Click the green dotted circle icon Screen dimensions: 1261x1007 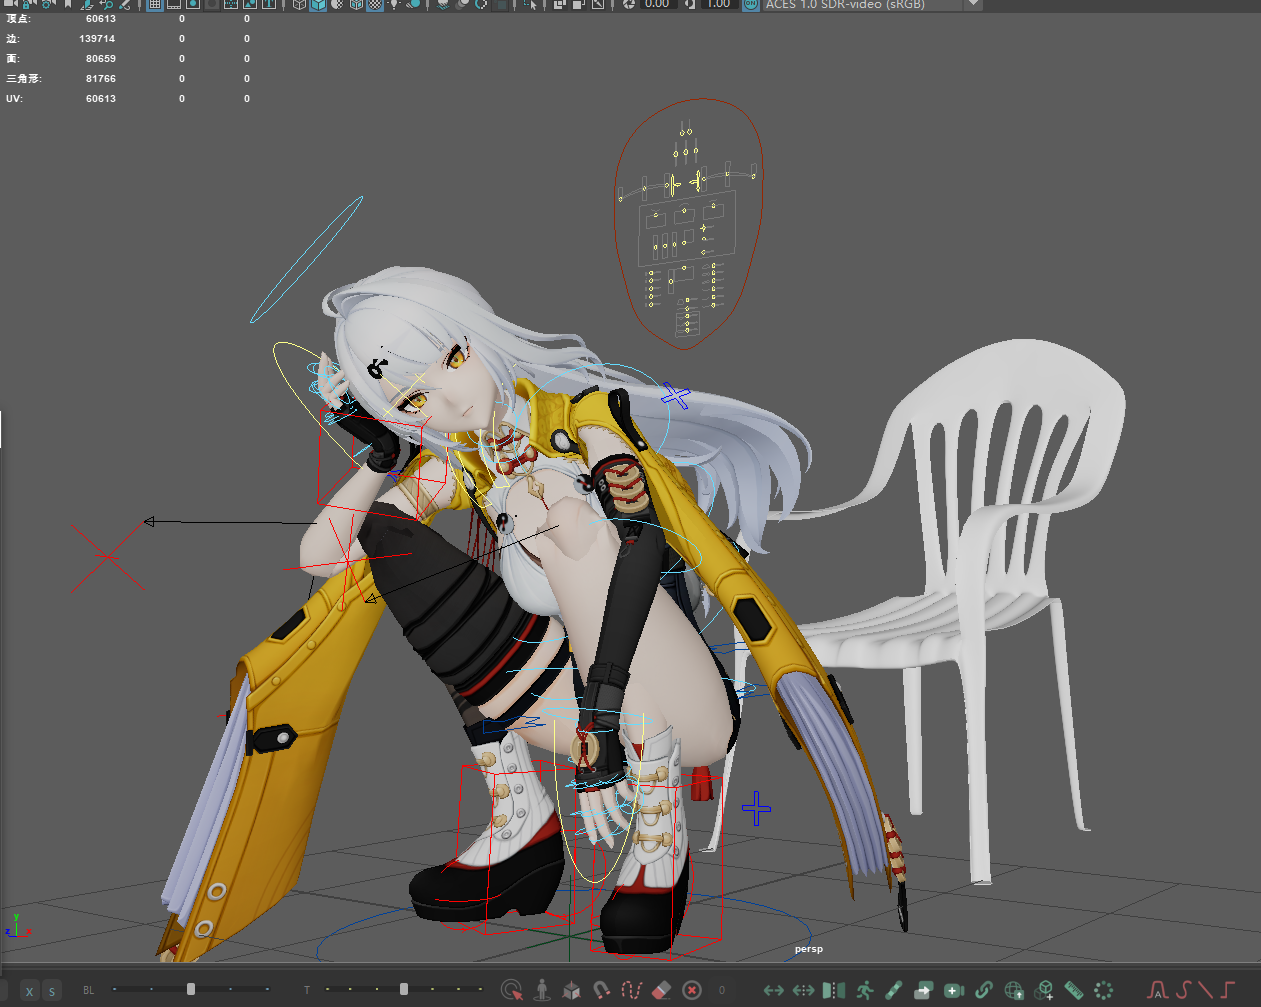tap(1104, 990)
